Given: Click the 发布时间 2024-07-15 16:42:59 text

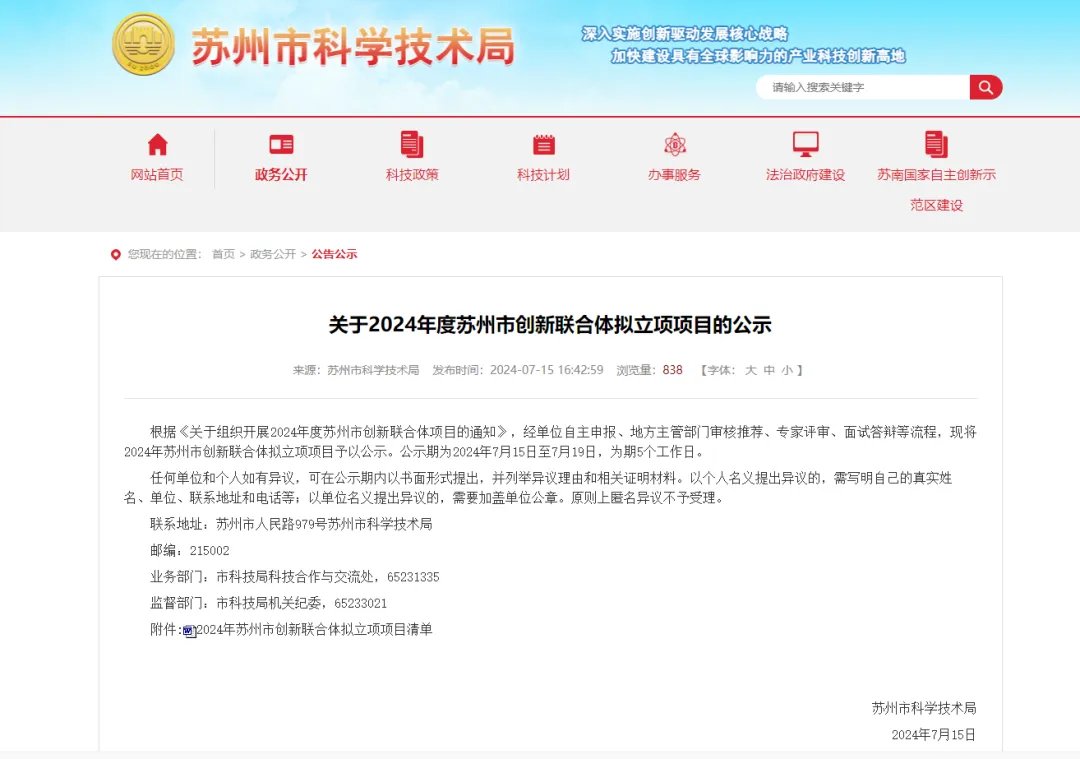Looking at the screenshot, I should pos(518,371).
